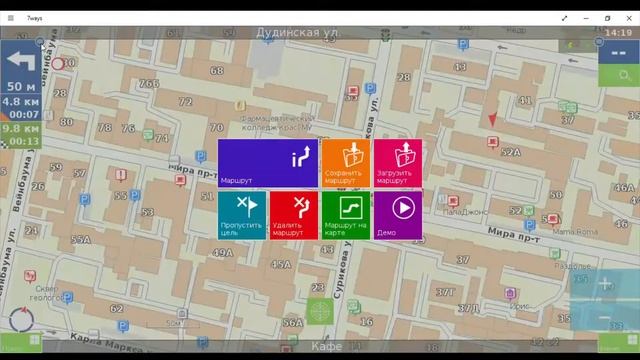Screen dimensions: 640x360
Task: Click the 4.8 км distance panel
Action: click(21, 108)
